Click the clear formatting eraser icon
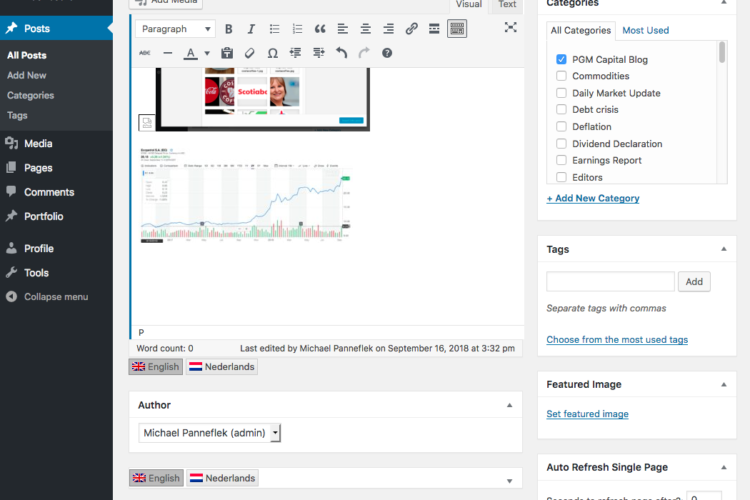 point(250,52)
